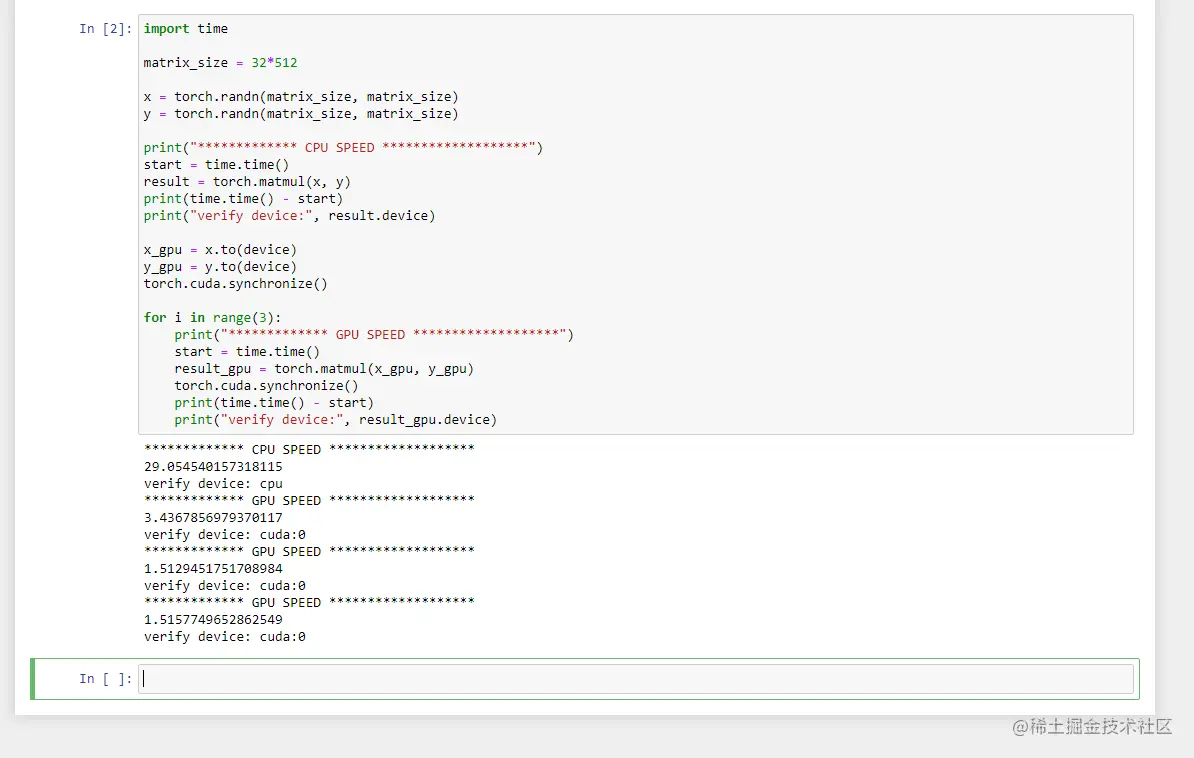Image resolution: width=1194 pixels, height=758 pixels.
Task: Click the 'matrix_size = 32*512' line
Action: point(220,62)
